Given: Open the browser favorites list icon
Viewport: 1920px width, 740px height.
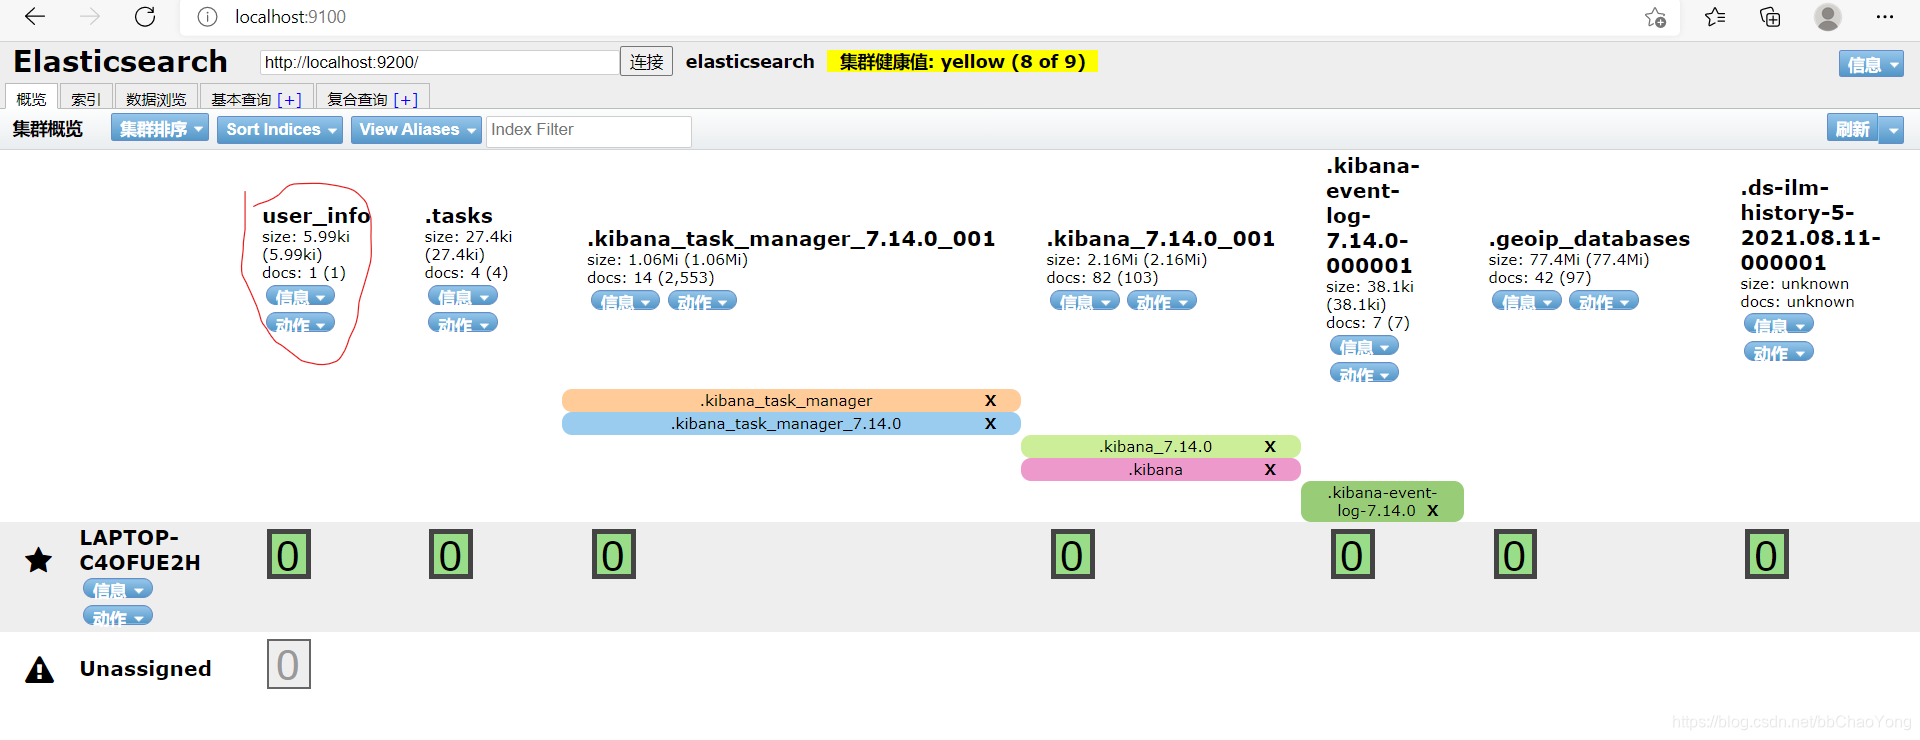Looking at the screenshot, I should [x=1715, y=17].
